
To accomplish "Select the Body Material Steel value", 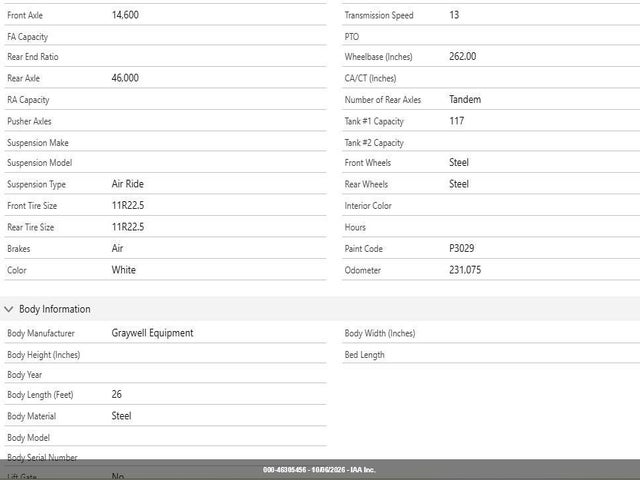I will (x=121, y=416).
